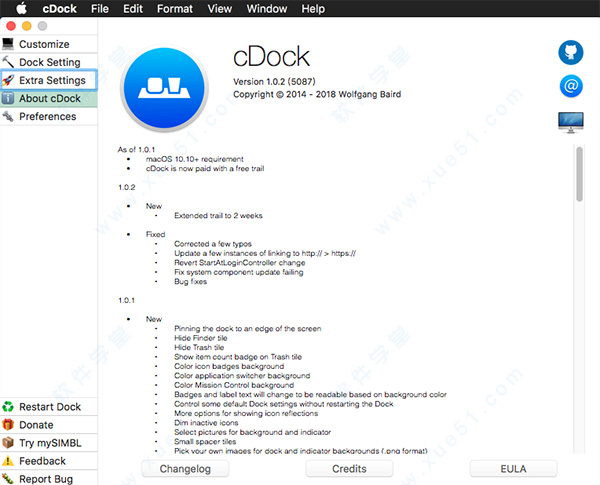The width and height of the screenshot is (600, 485).
Task: Open the Edit menu
Action: pyautogui.click(x=133, y=8)
